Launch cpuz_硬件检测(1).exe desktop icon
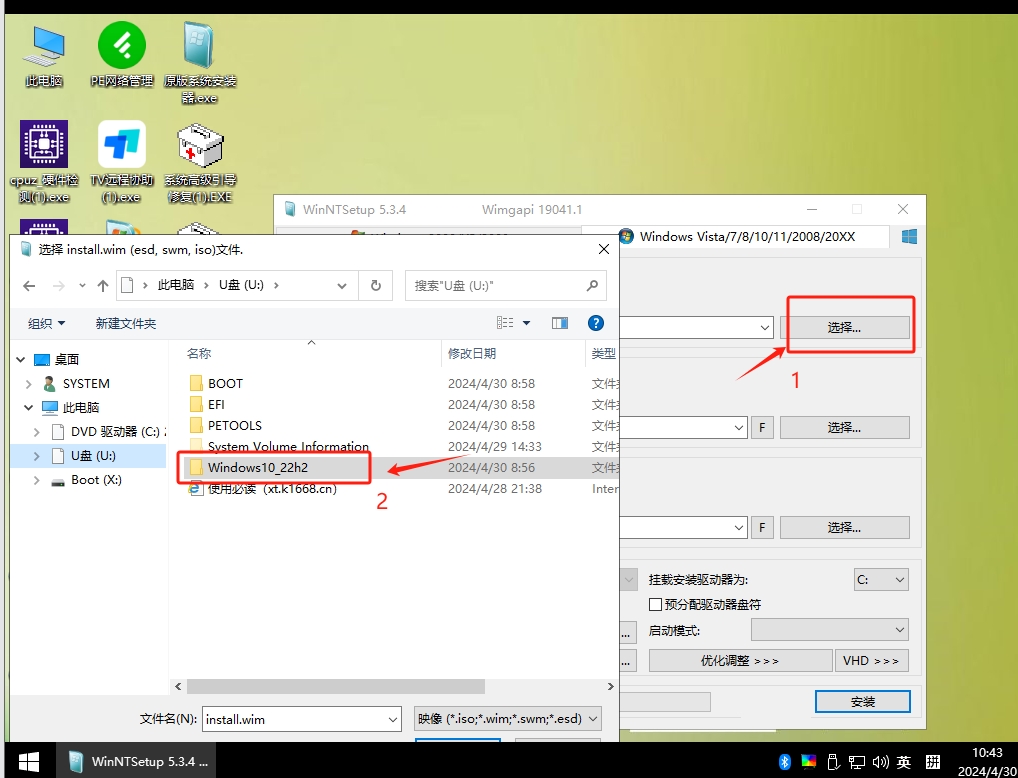1018x778 pixels. click(x=44, y=162)
